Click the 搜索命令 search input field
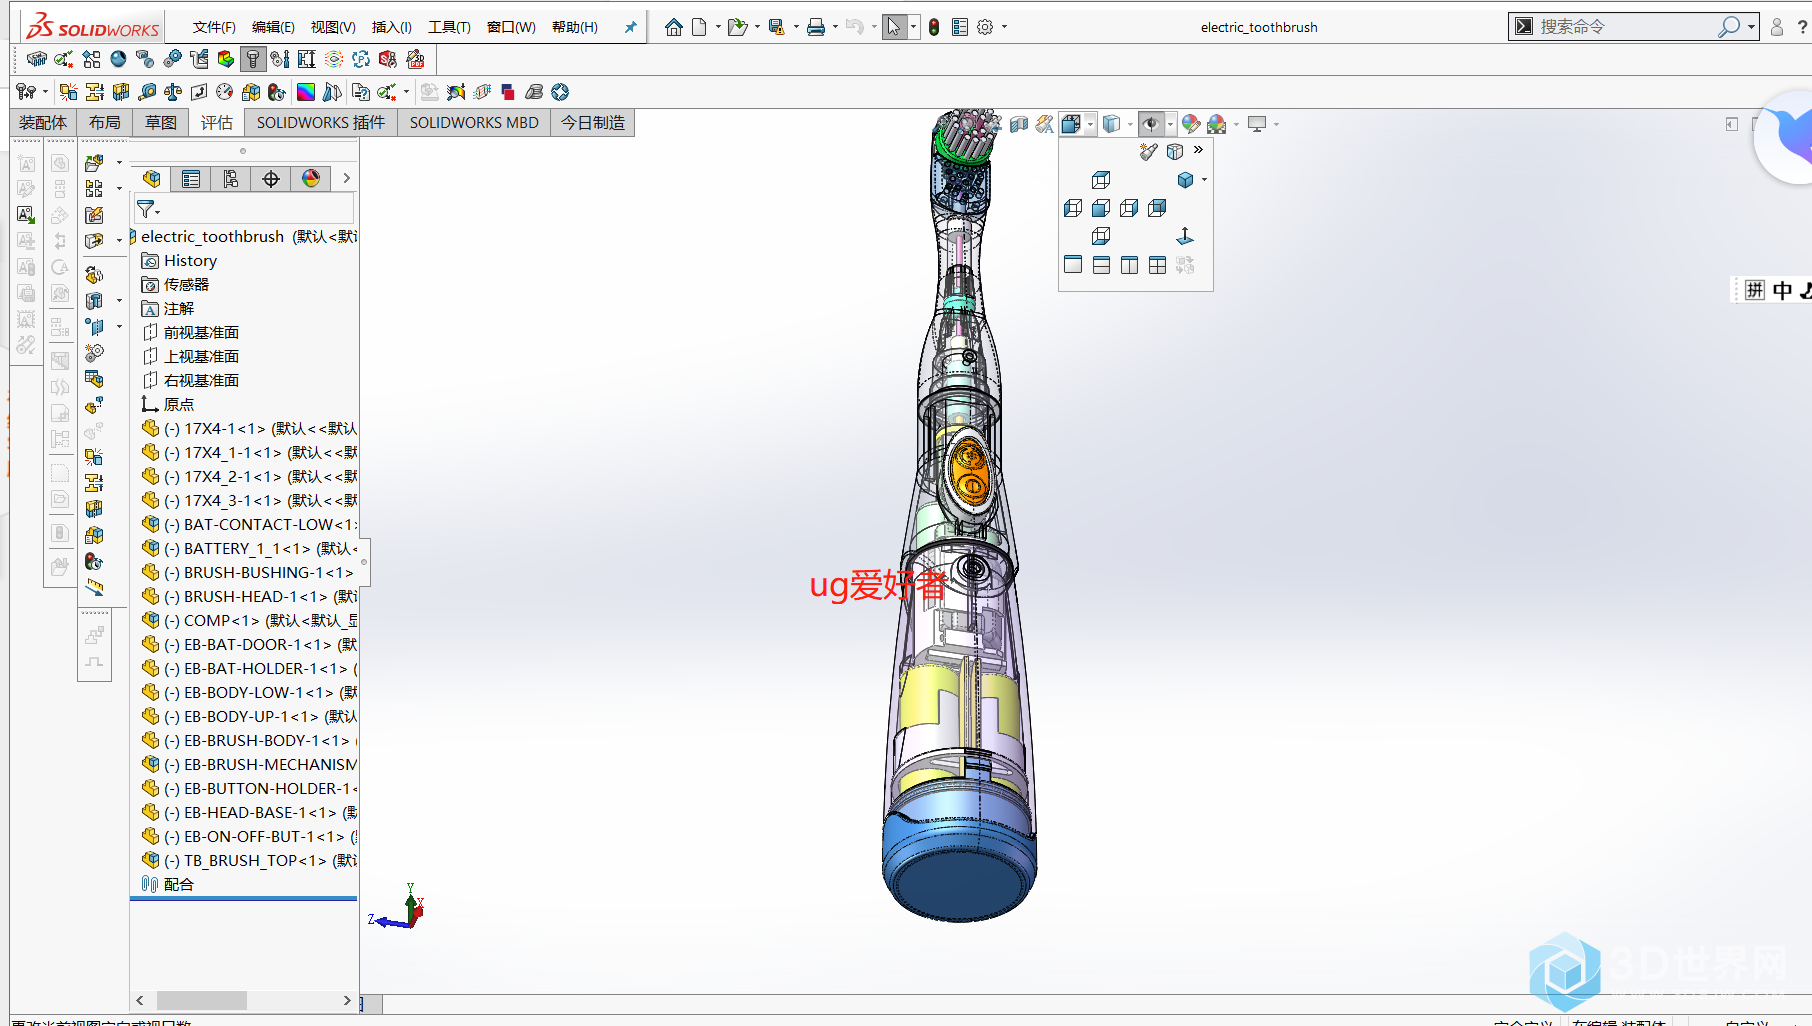 point(1625,27)
